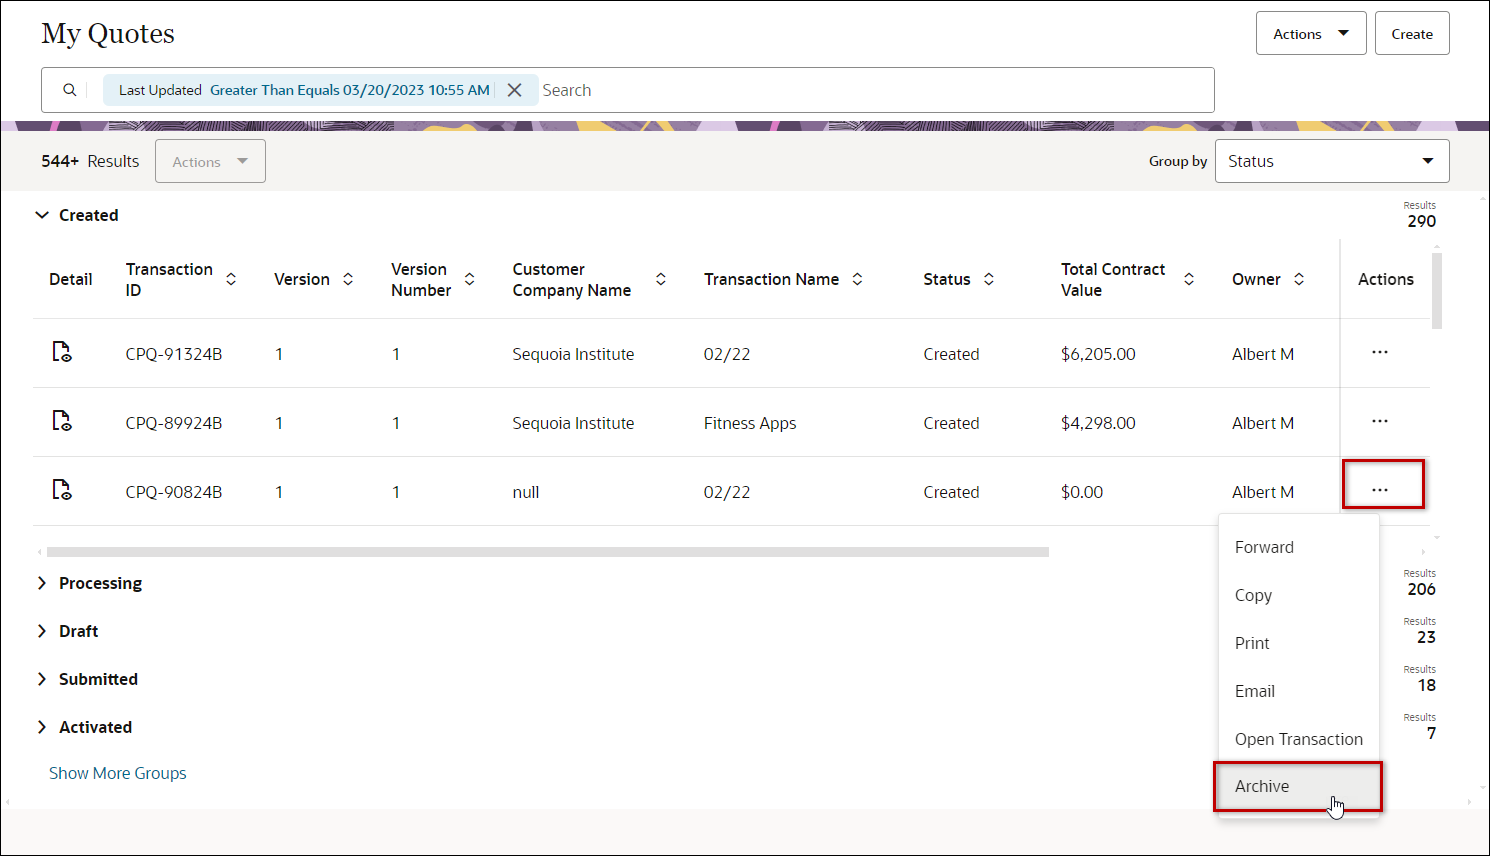
Task: Open the detail icon for CPQ-89924B
Action: pos(62,421)
